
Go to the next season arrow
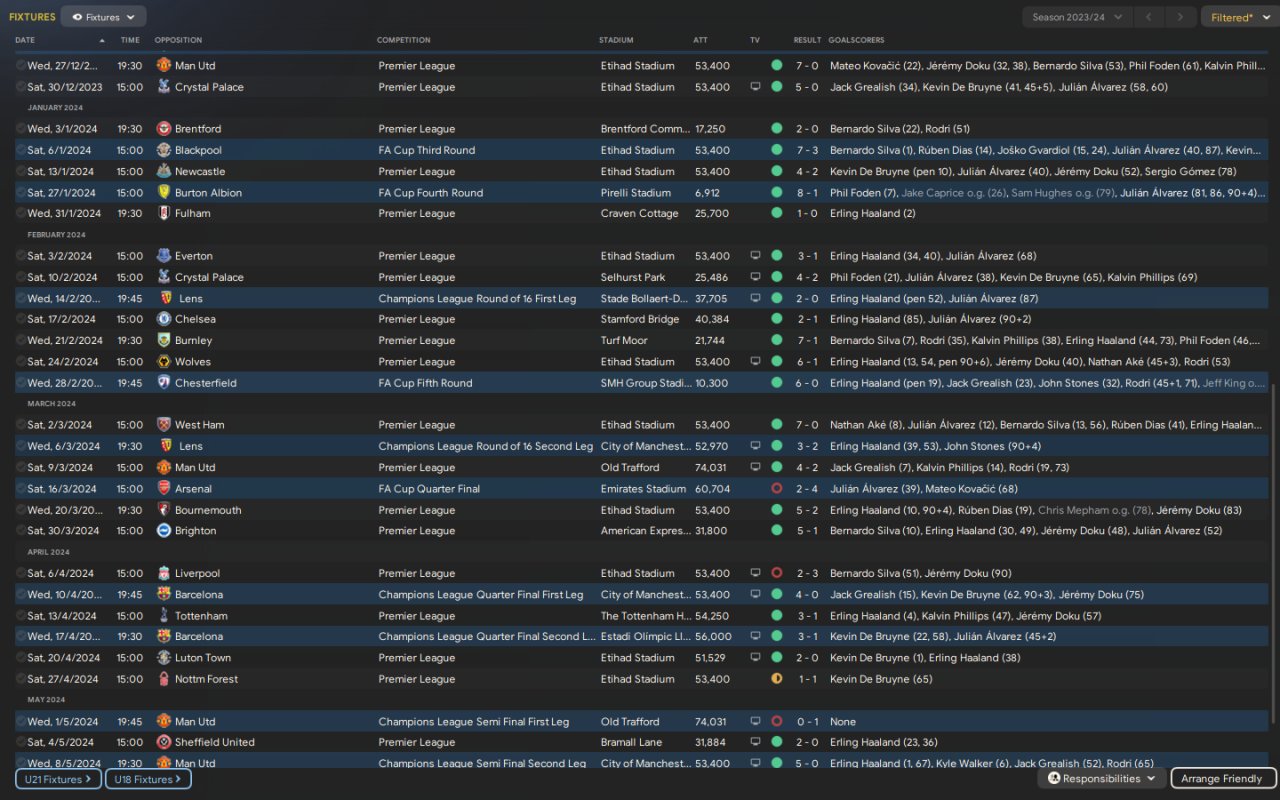tap(1181, 17)
